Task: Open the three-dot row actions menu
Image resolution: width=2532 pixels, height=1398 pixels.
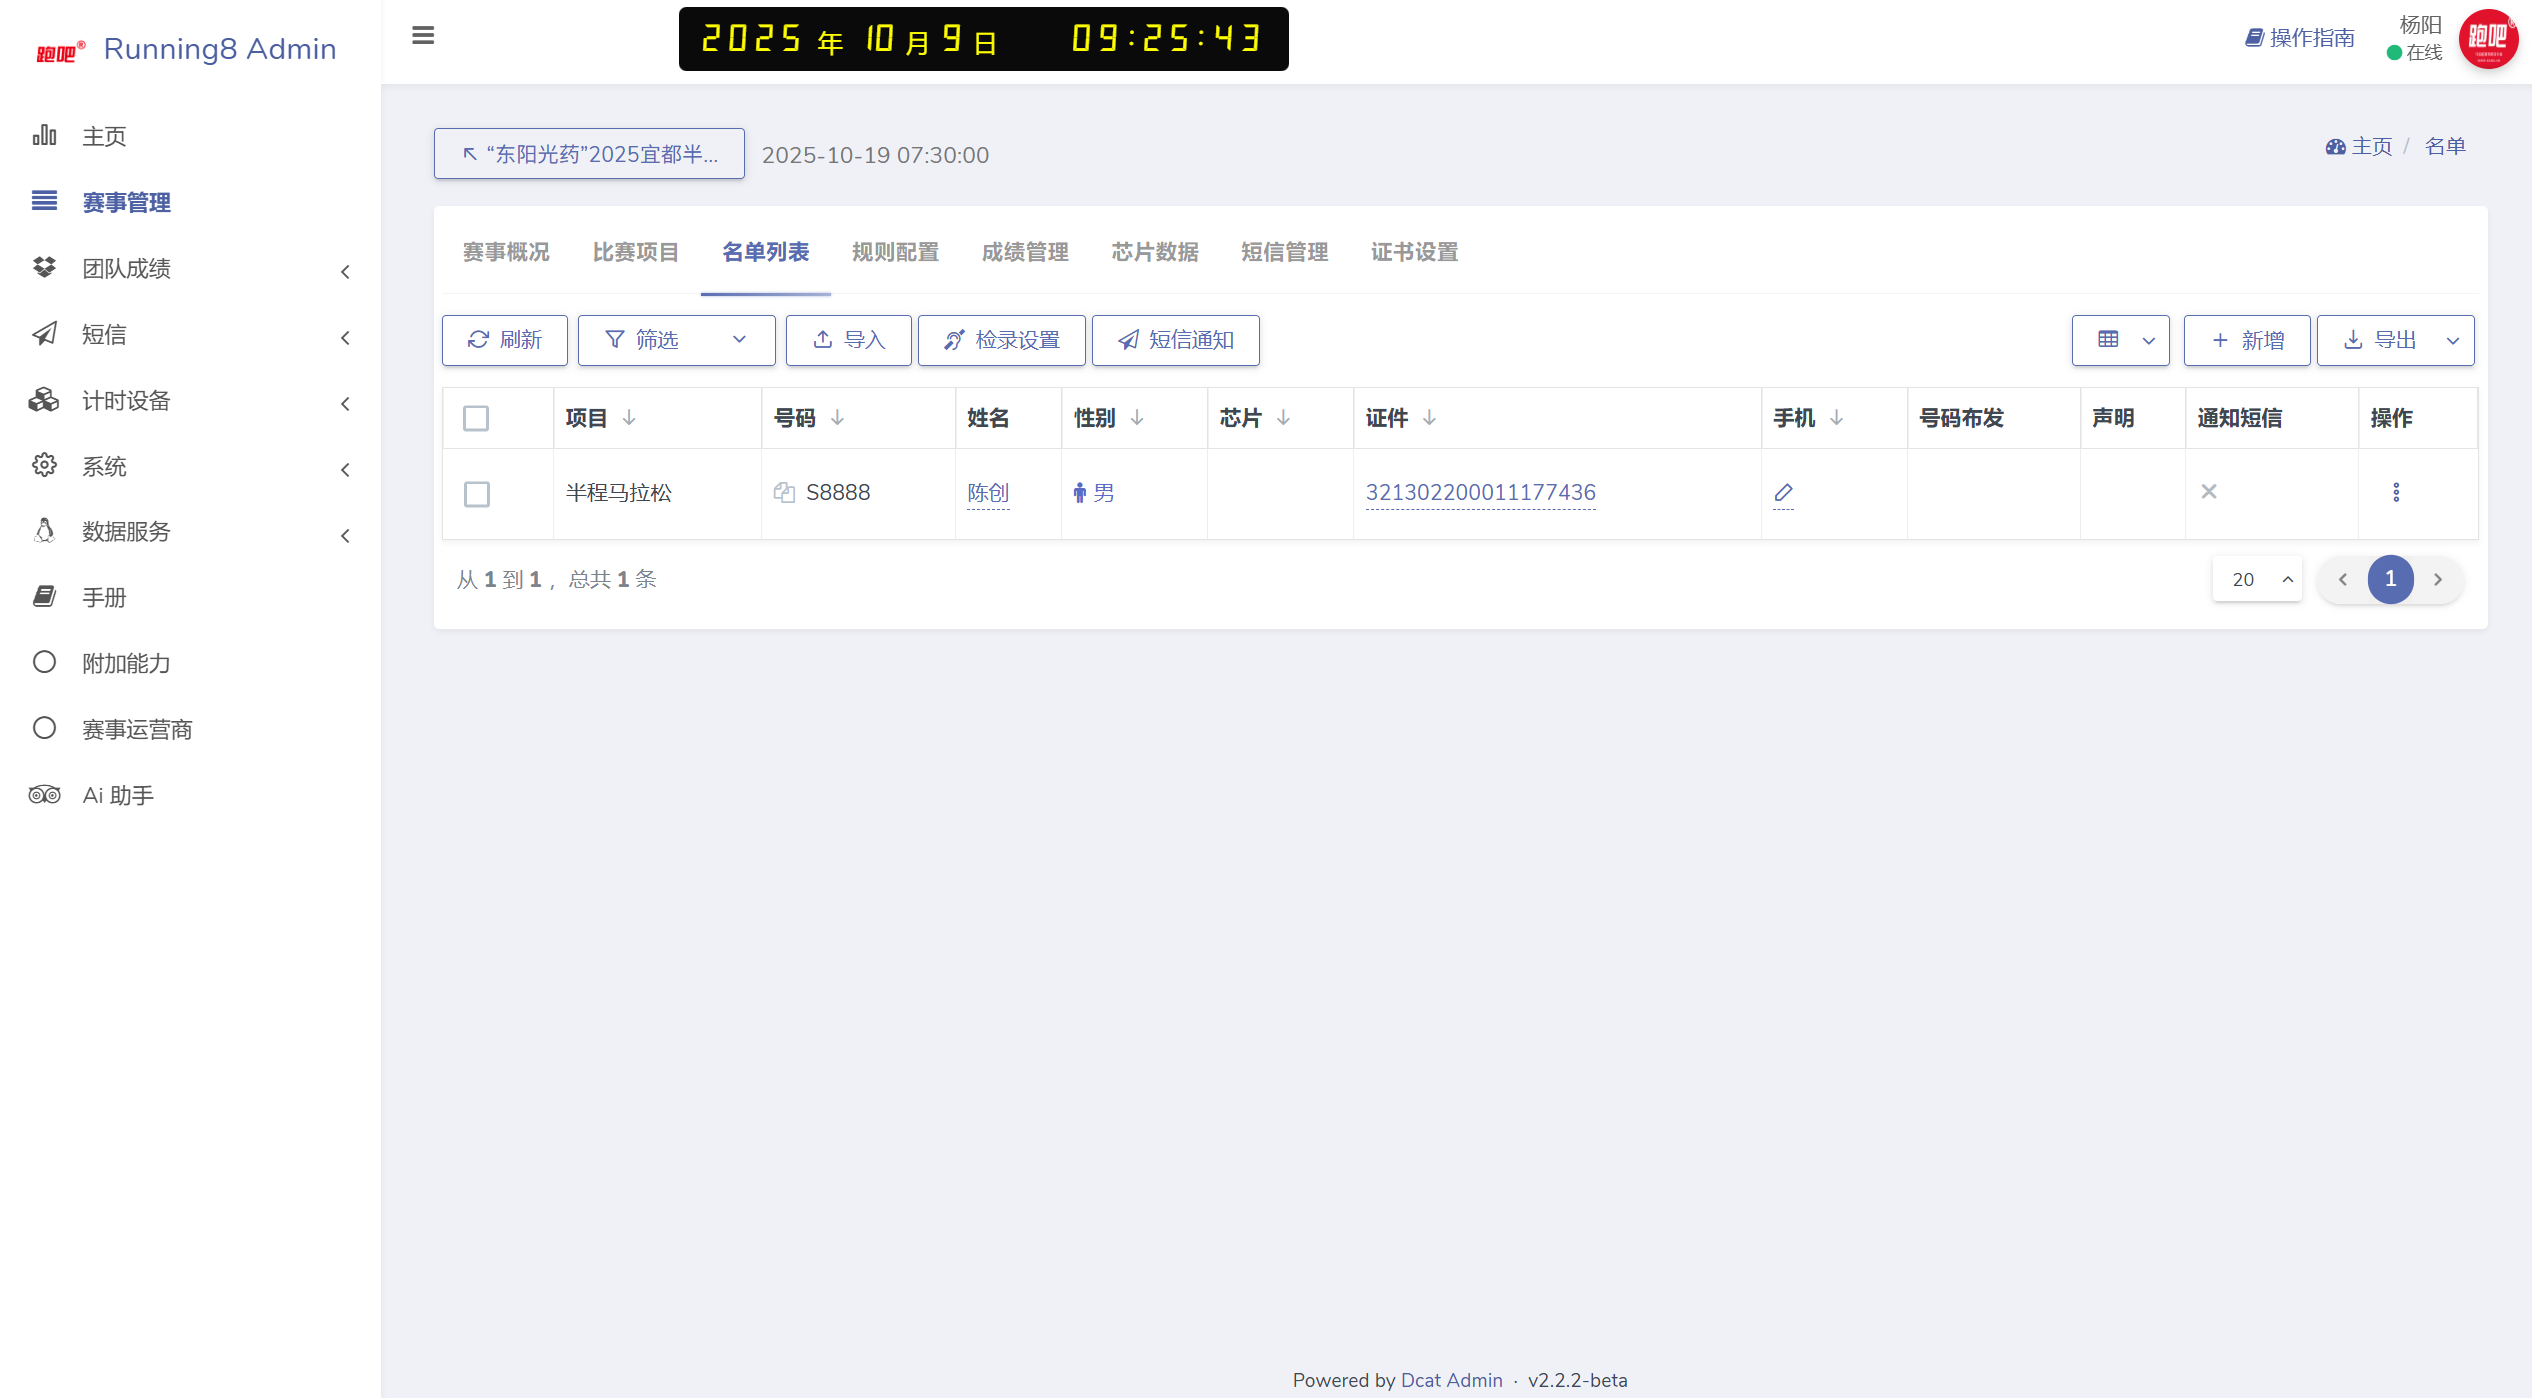Action: (2396, 492)
